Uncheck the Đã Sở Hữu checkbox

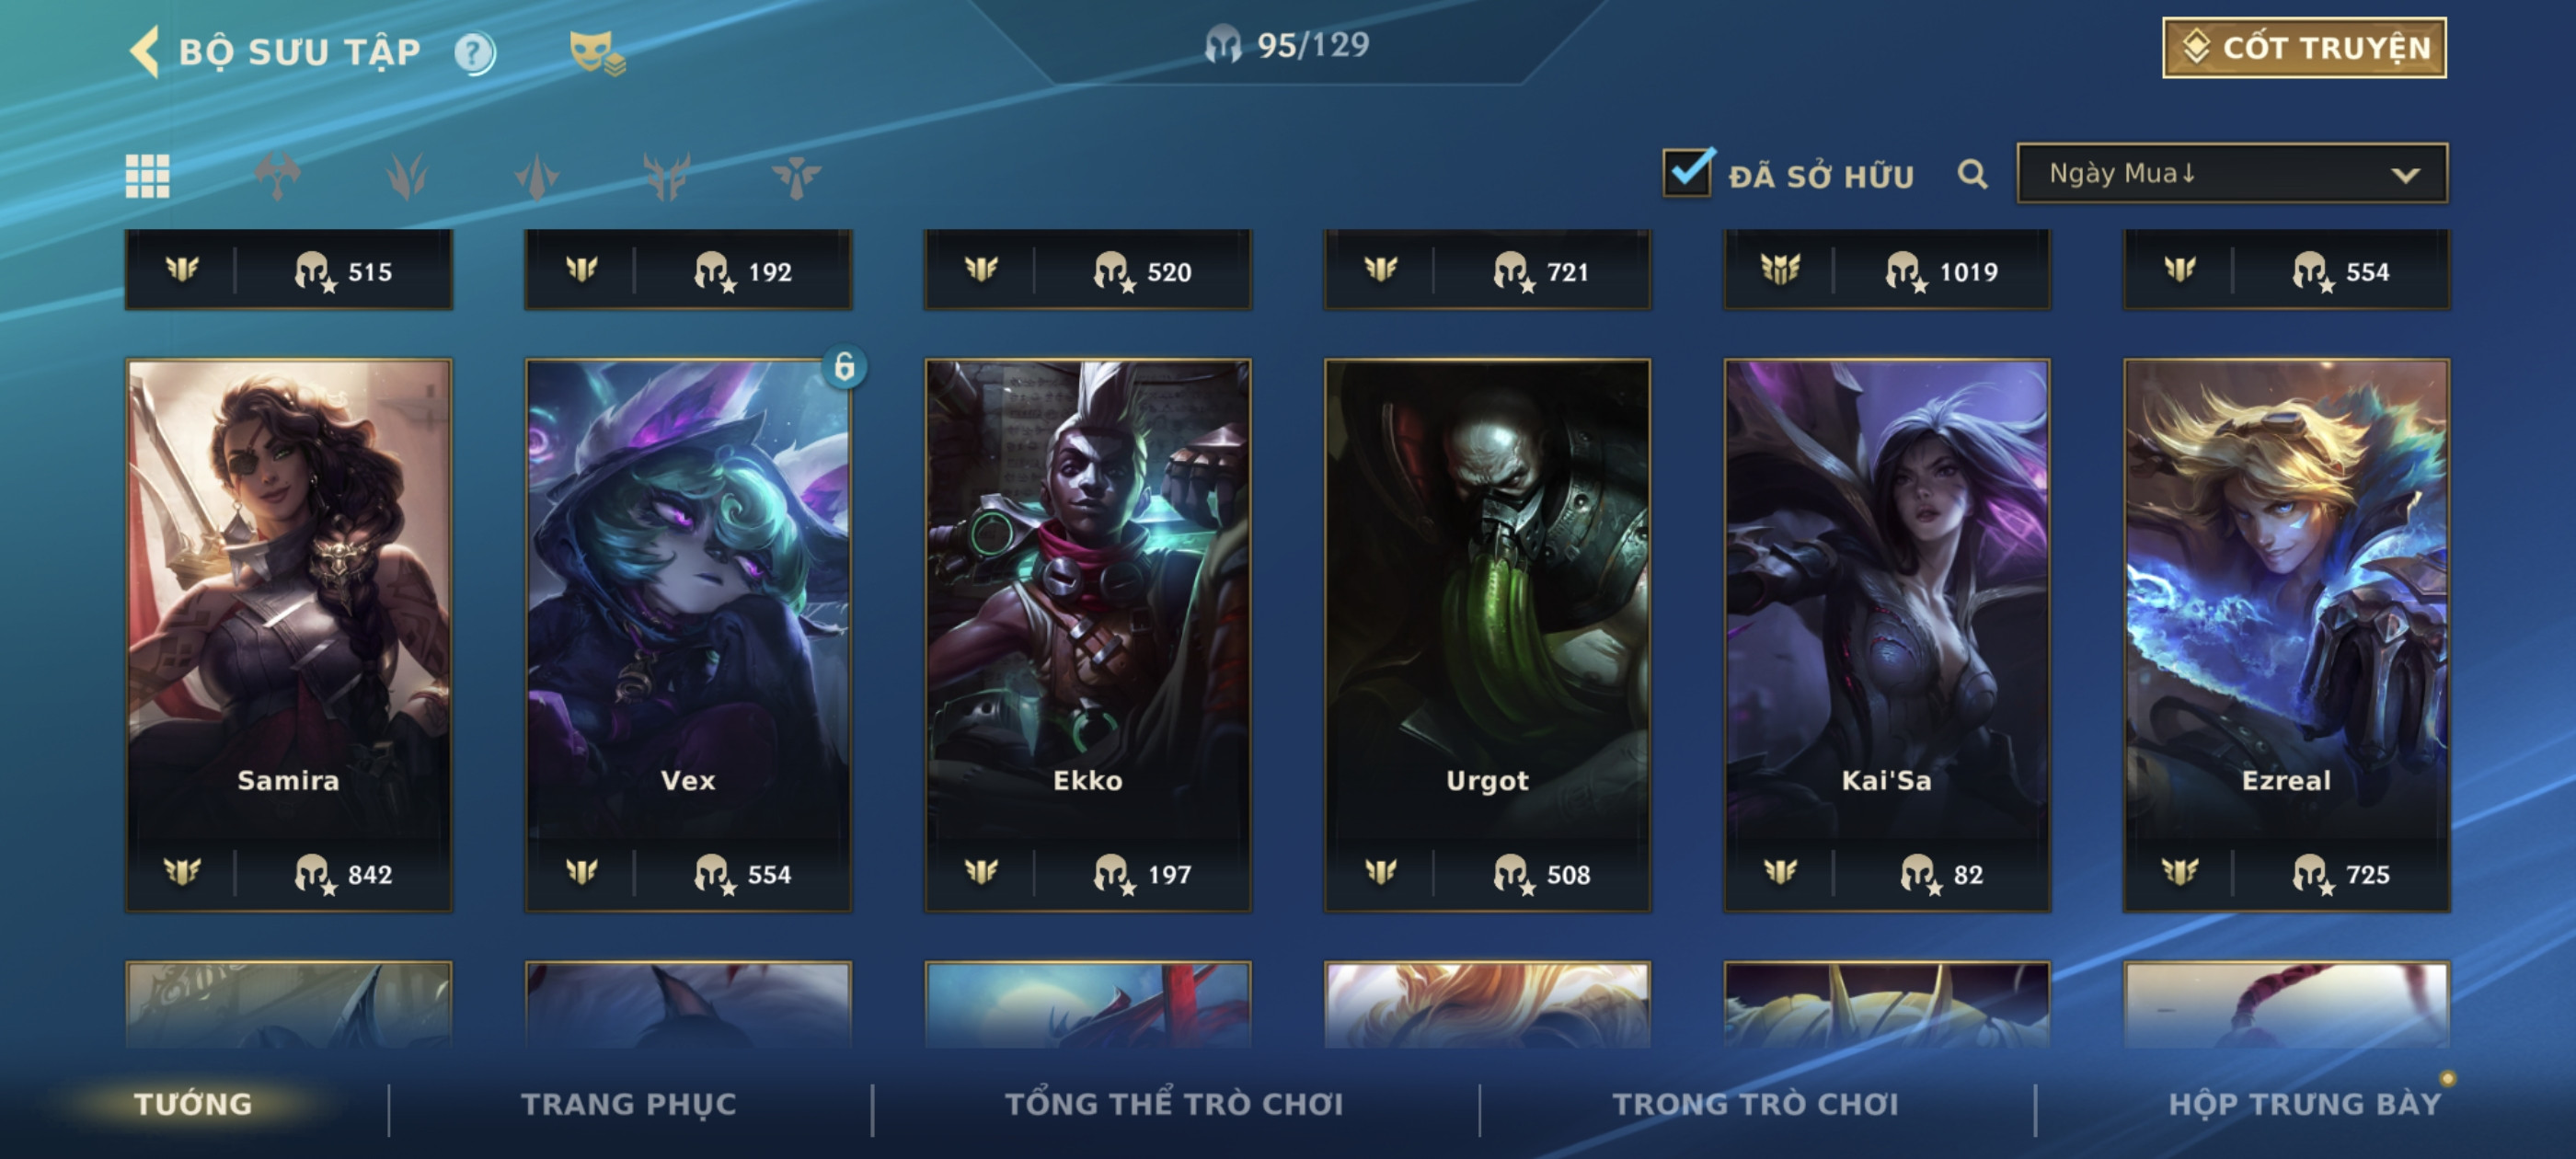click(x=1688, y=173)
